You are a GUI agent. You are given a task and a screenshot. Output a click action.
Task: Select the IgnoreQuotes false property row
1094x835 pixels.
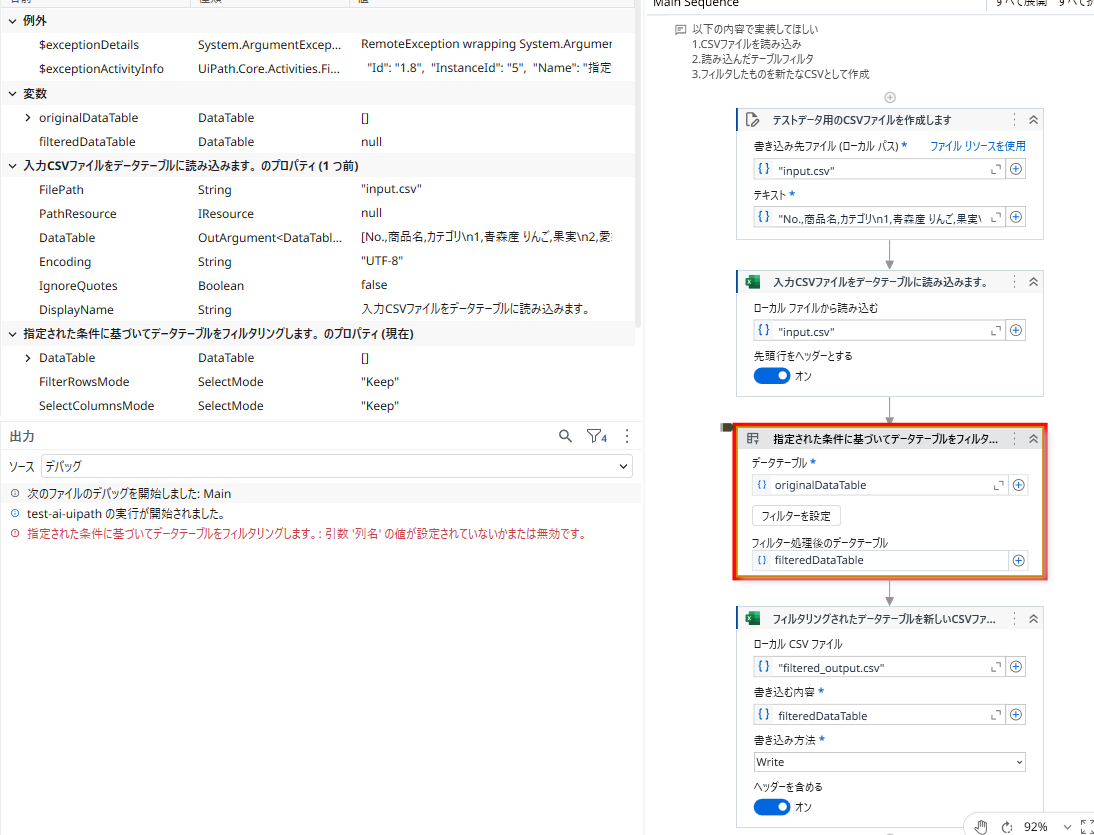[317, 285]
